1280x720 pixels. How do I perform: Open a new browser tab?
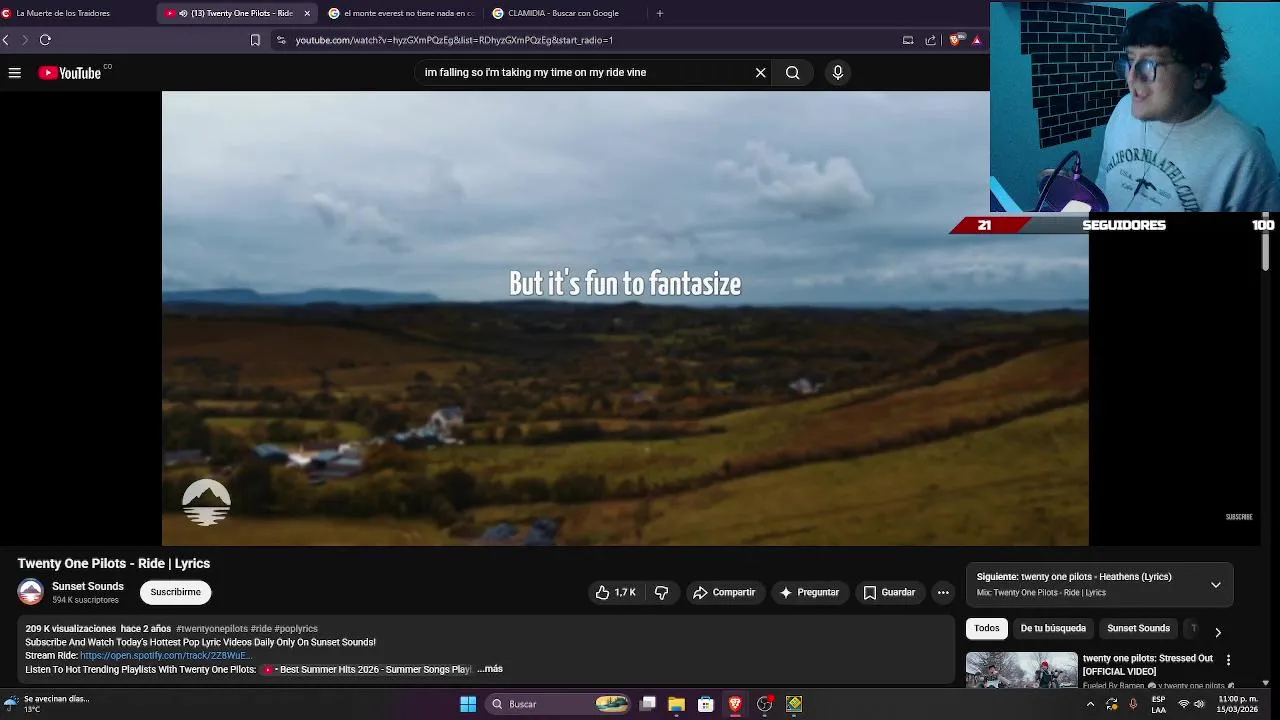[x=659, y=13]
